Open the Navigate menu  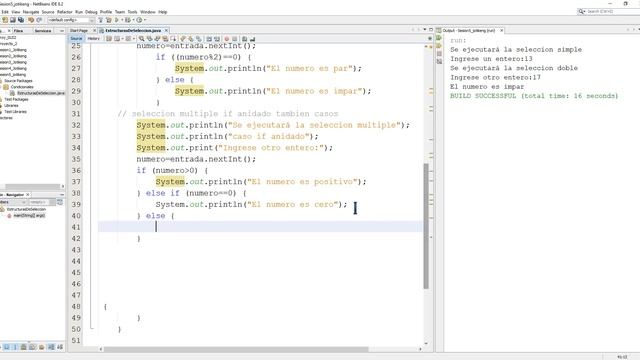(31, 12)
